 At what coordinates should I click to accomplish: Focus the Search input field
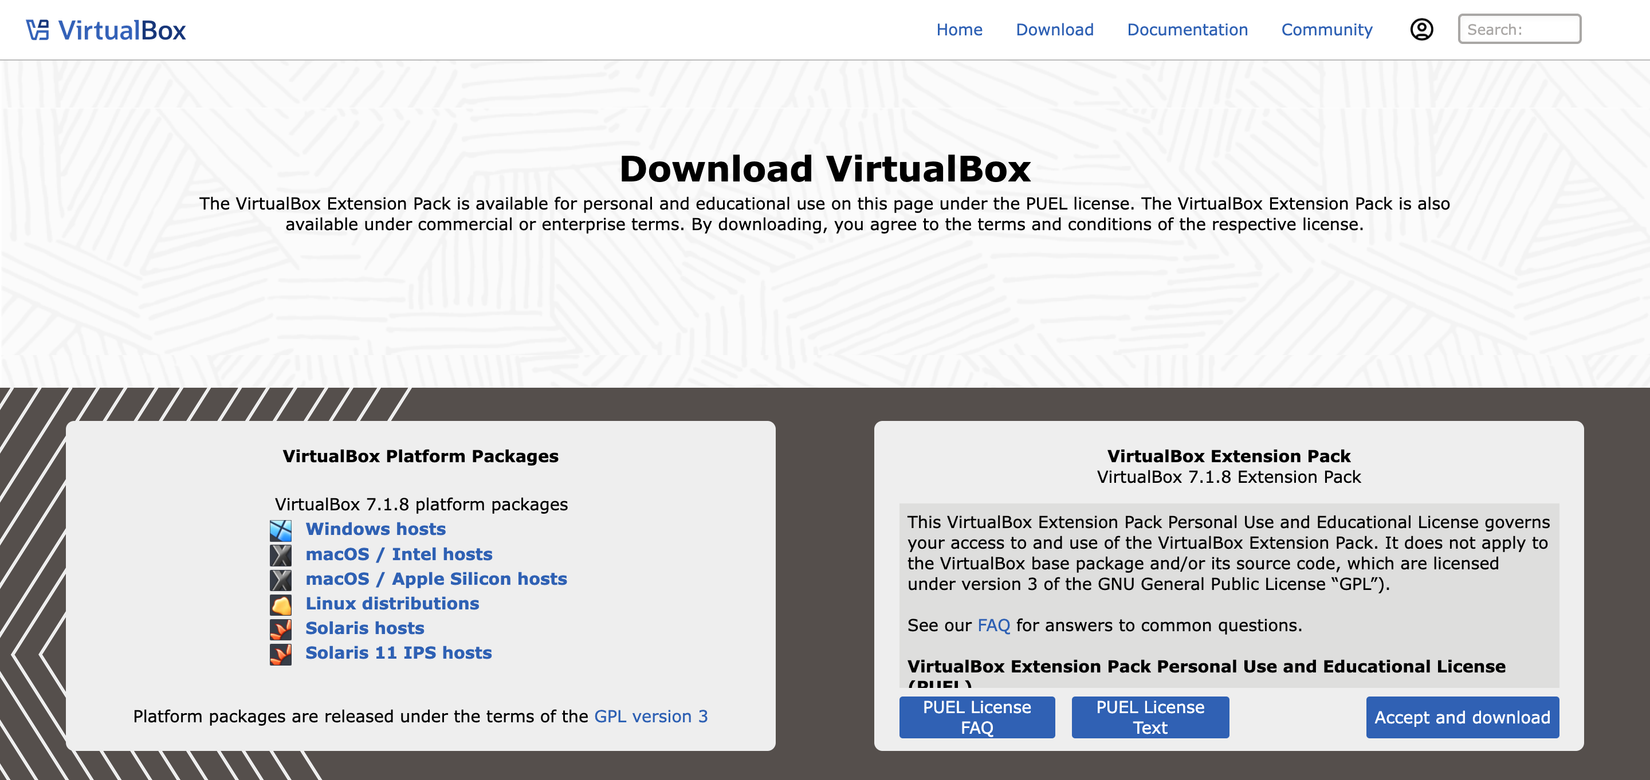click(x=1518, y=30)
